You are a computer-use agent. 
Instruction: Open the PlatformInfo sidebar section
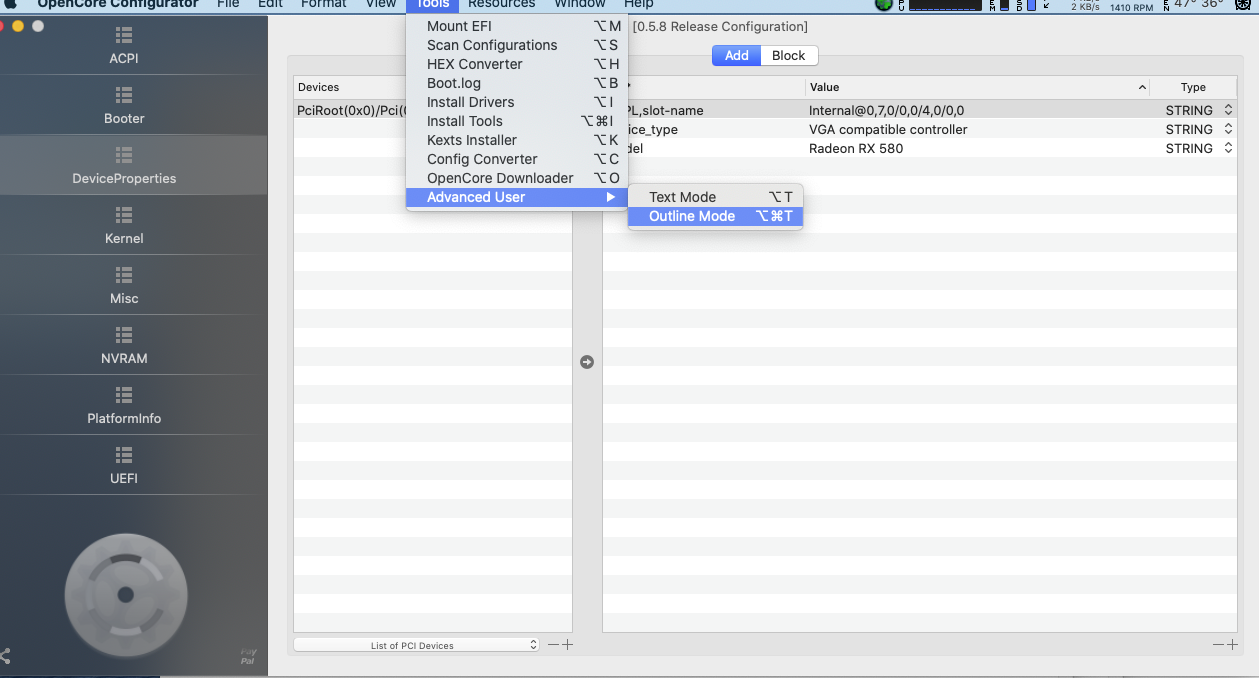pos(124,406)
